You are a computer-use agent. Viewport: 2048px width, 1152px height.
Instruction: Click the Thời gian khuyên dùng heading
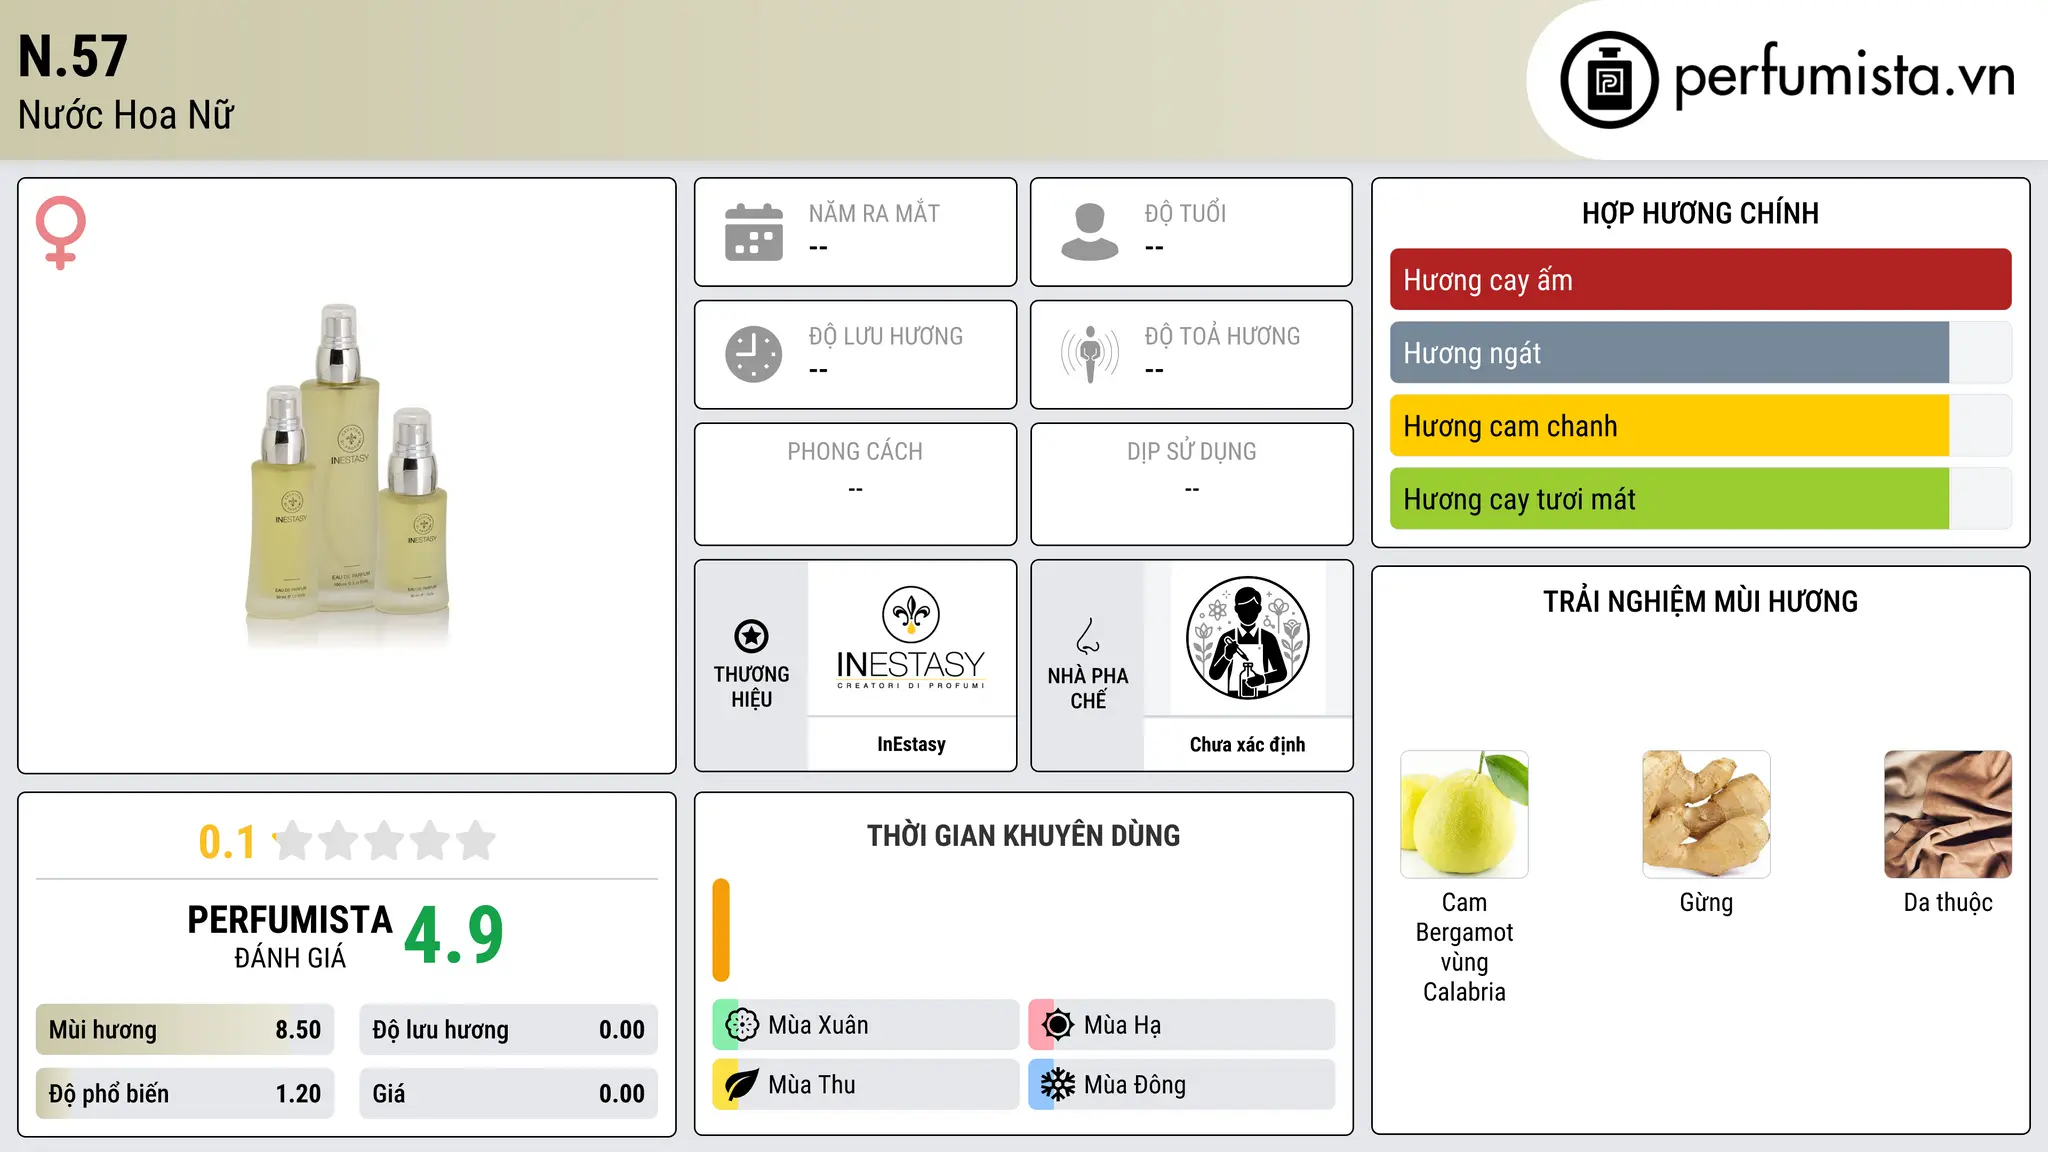pyautogui.click(x=1023, y=835)
